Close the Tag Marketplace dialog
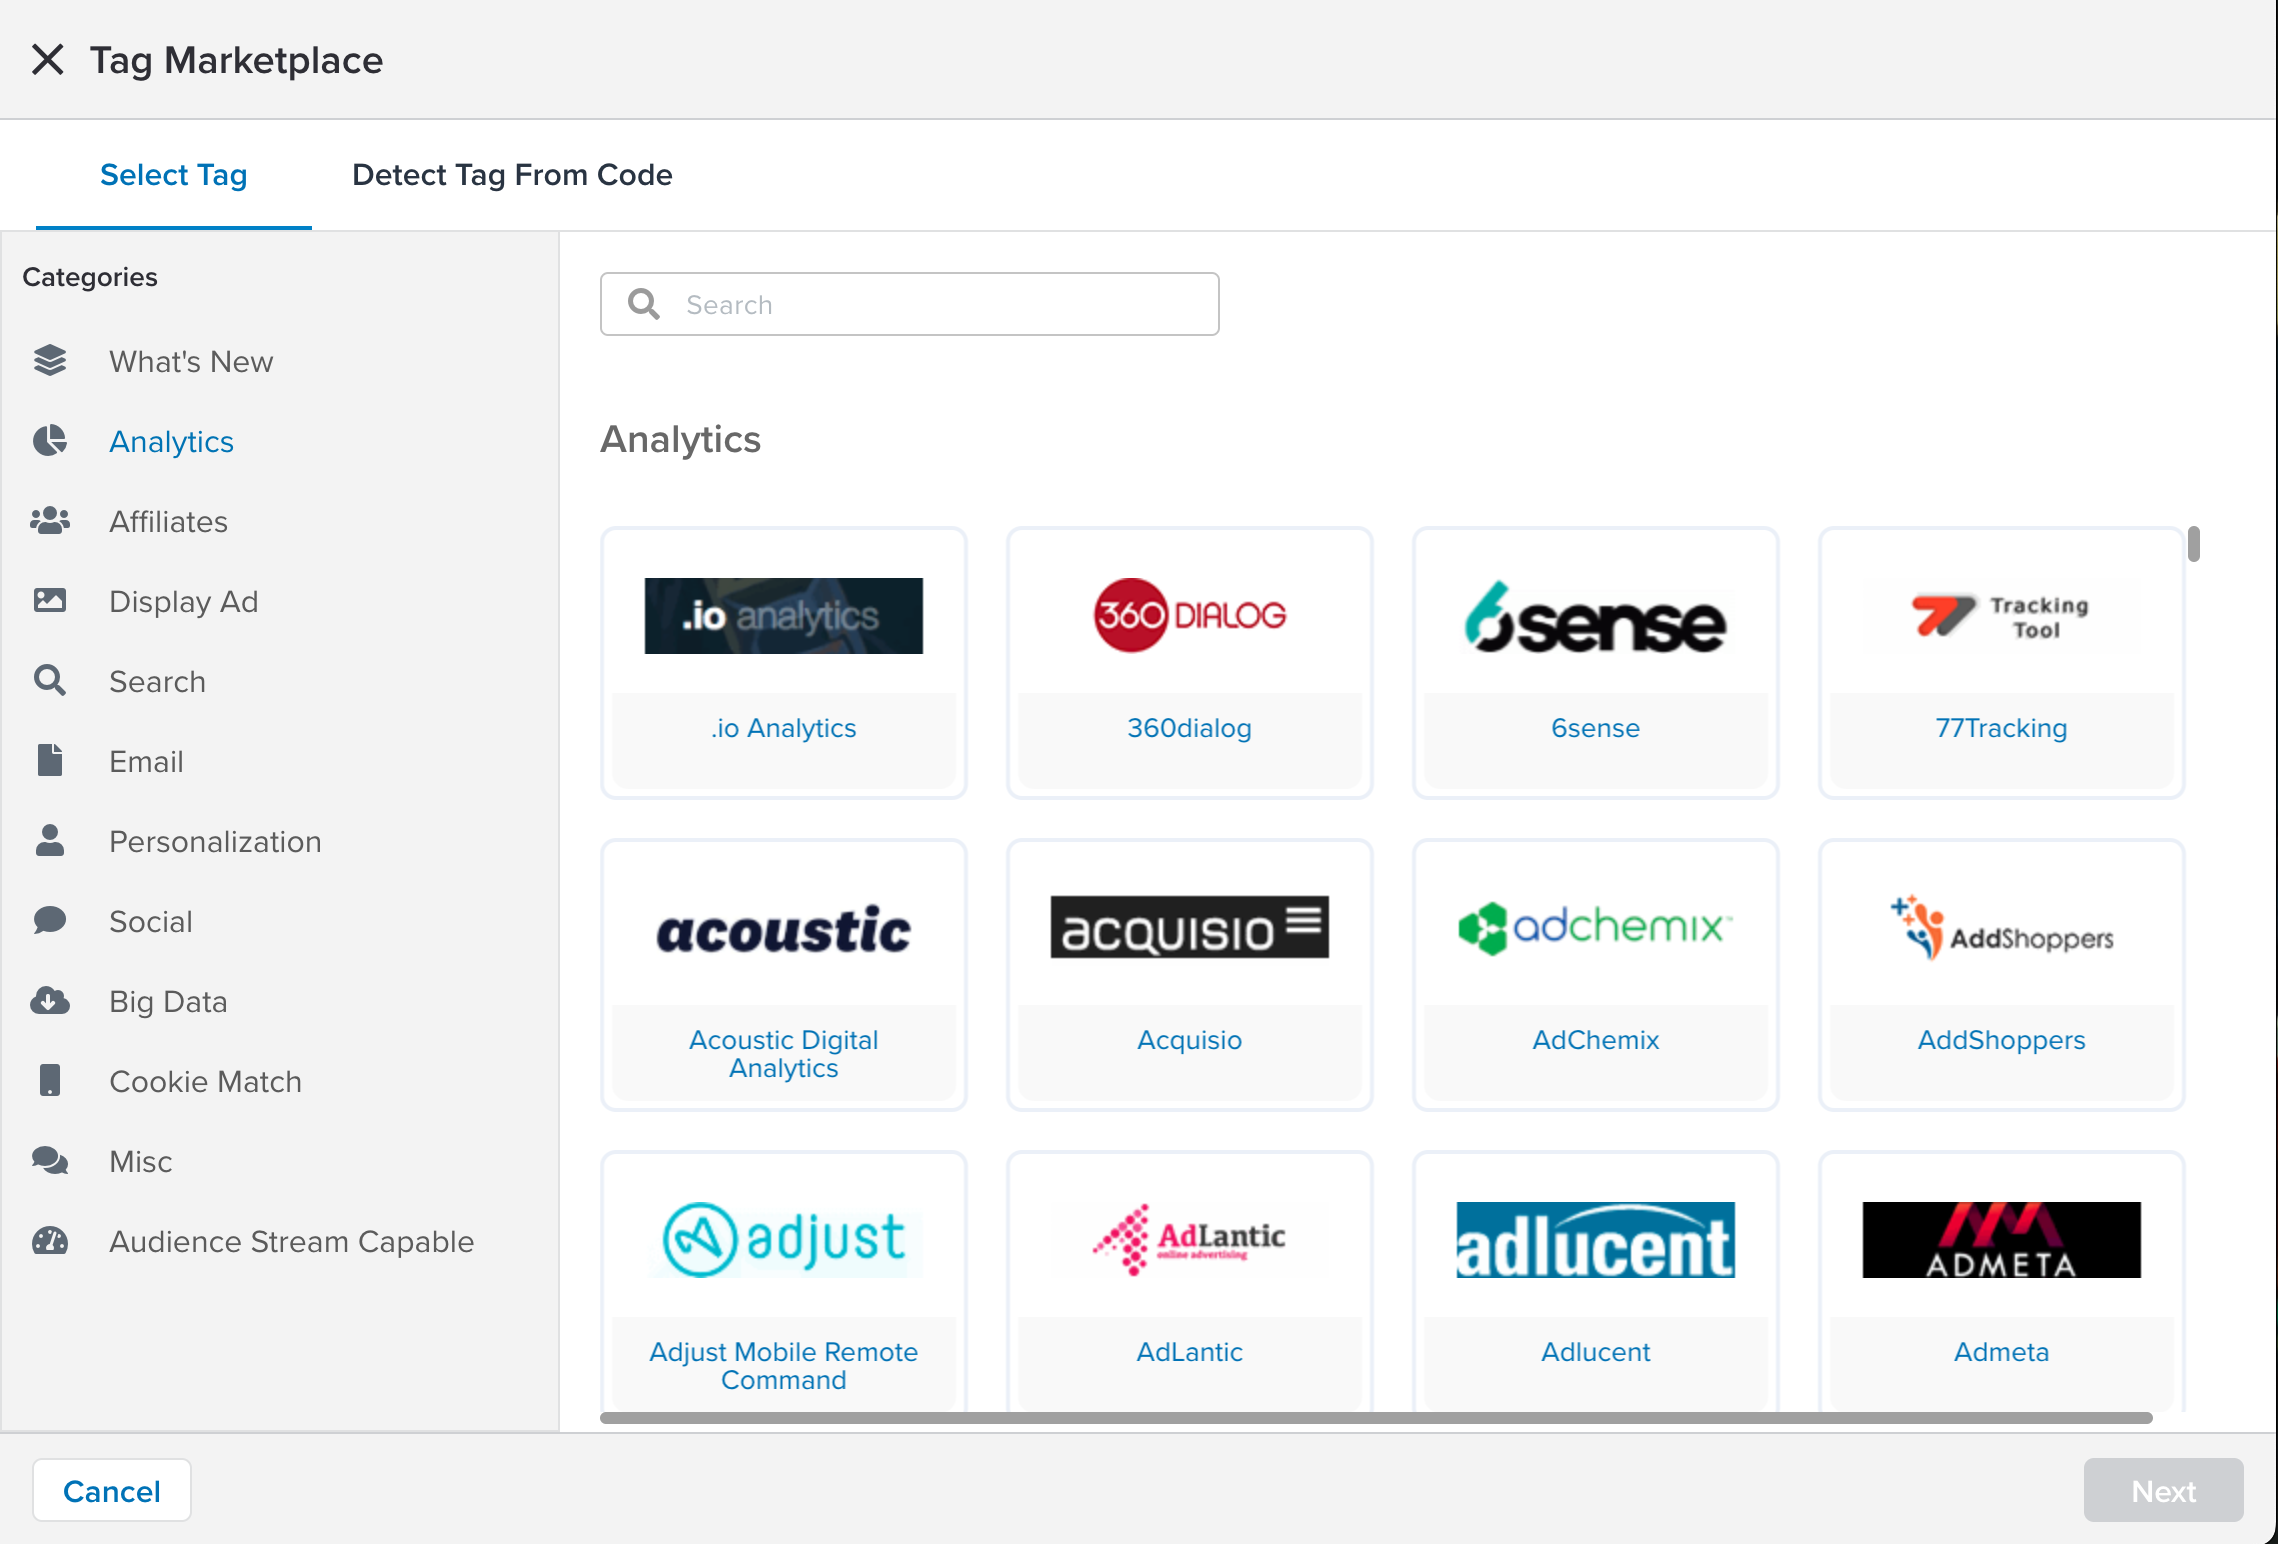Viewport: 2278px width, 1544px height. pyautogui.click(x=48, y=60)
